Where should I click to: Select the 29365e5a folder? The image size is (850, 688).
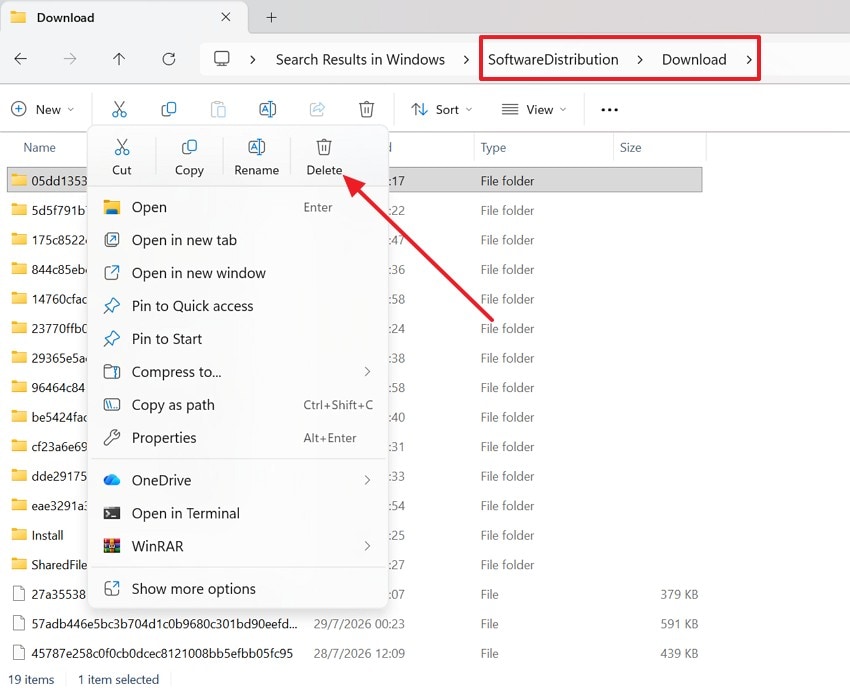tap(49, 358)
